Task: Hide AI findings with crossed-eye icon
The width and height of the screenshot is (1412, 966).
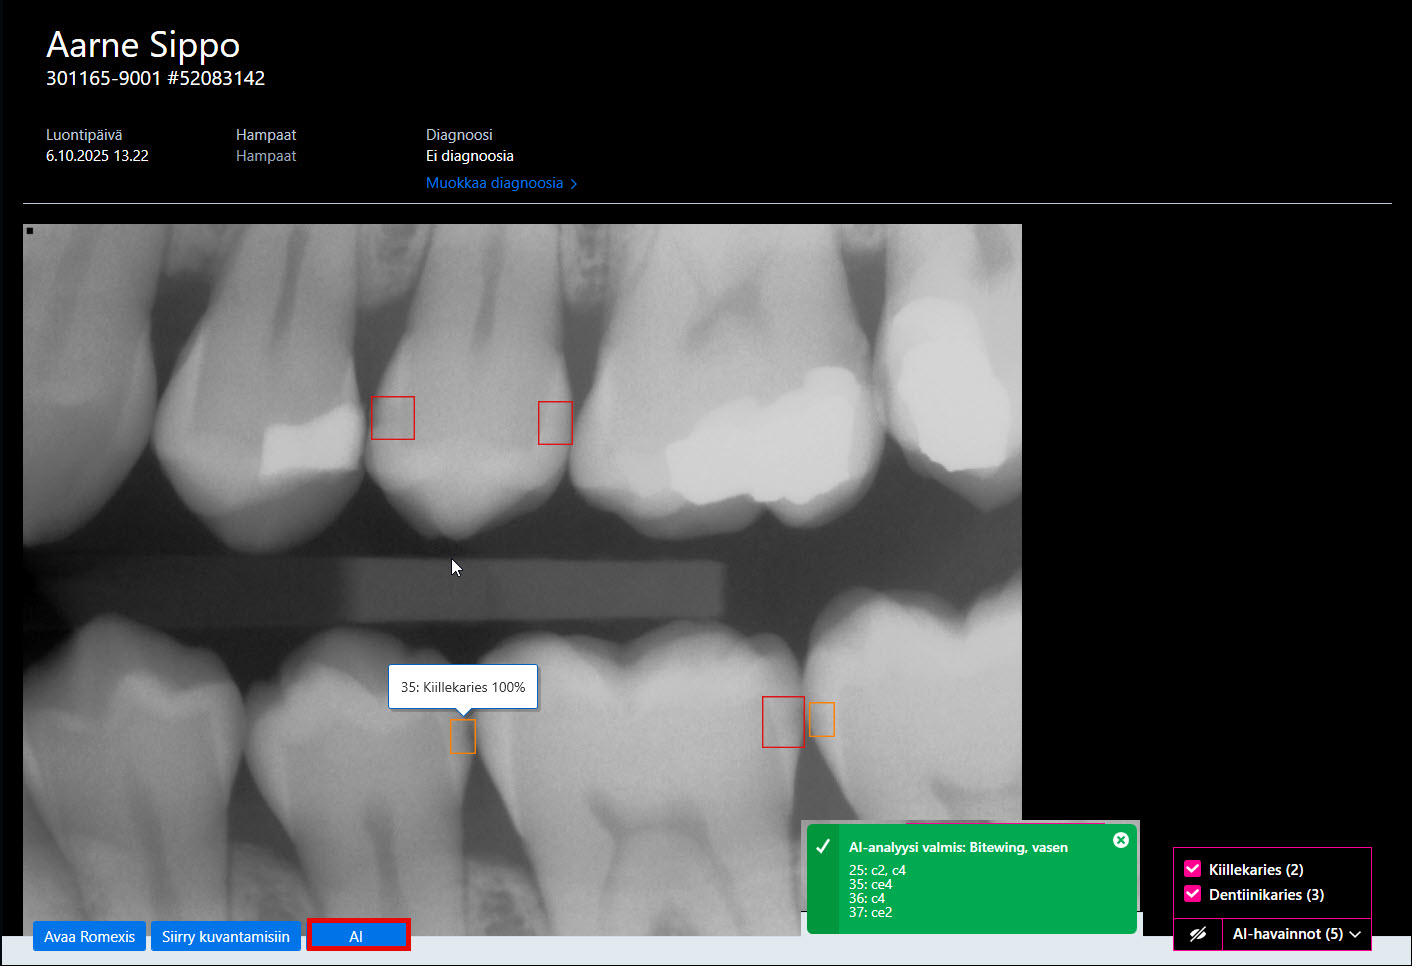Action: click(x=1198, y=934)
